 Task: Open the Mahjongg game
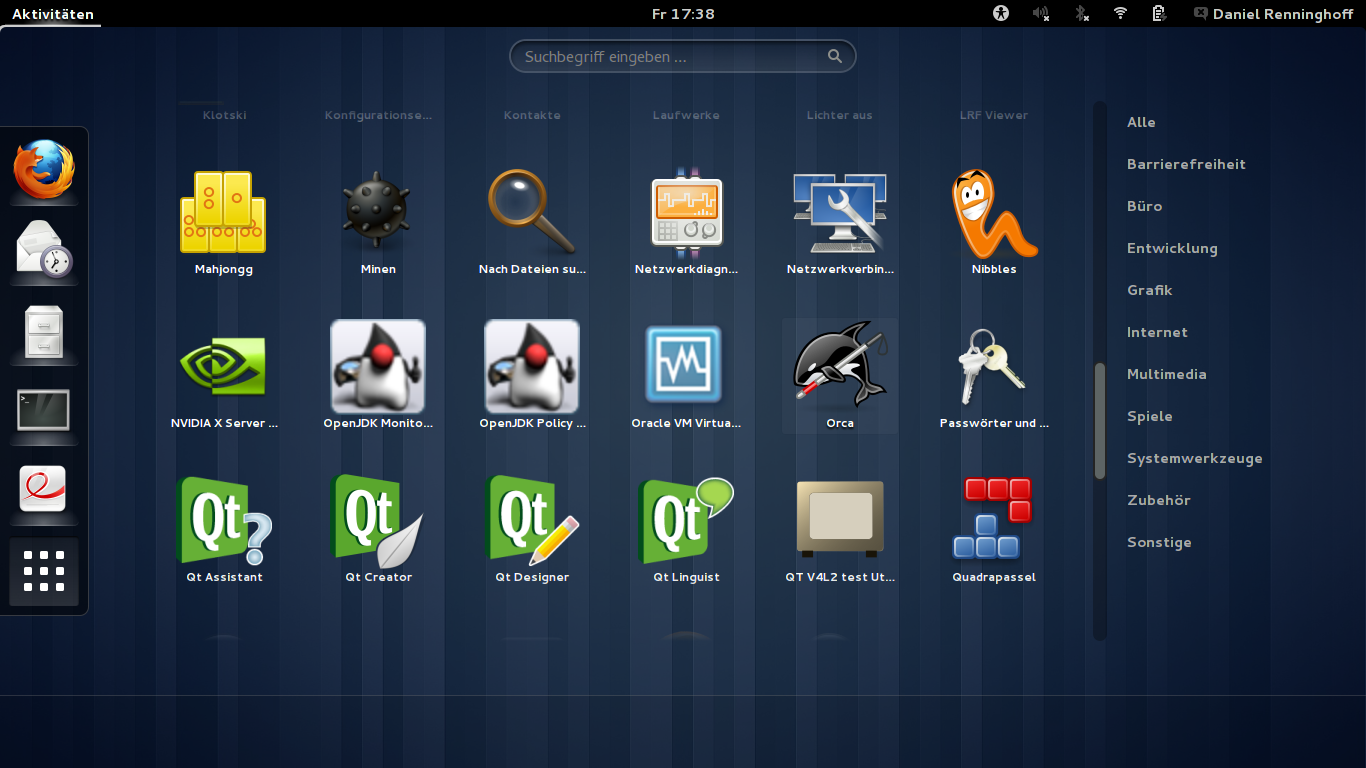223,213
